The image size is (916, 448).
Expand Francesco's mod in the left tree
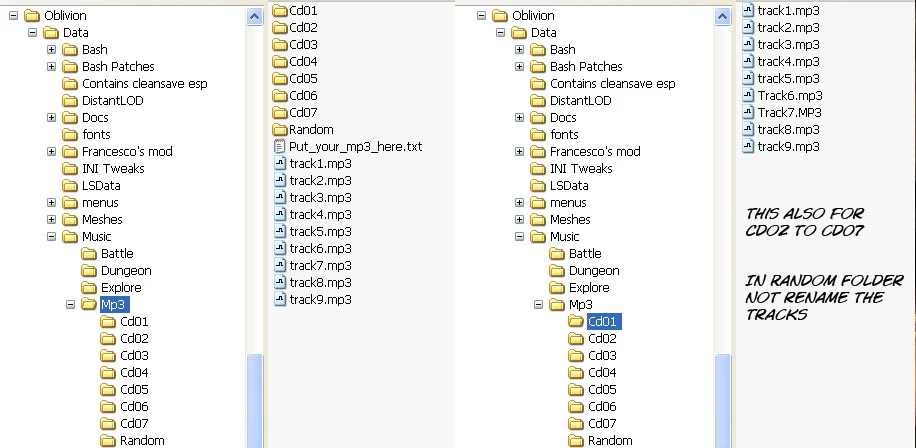(x=51, y=151)
